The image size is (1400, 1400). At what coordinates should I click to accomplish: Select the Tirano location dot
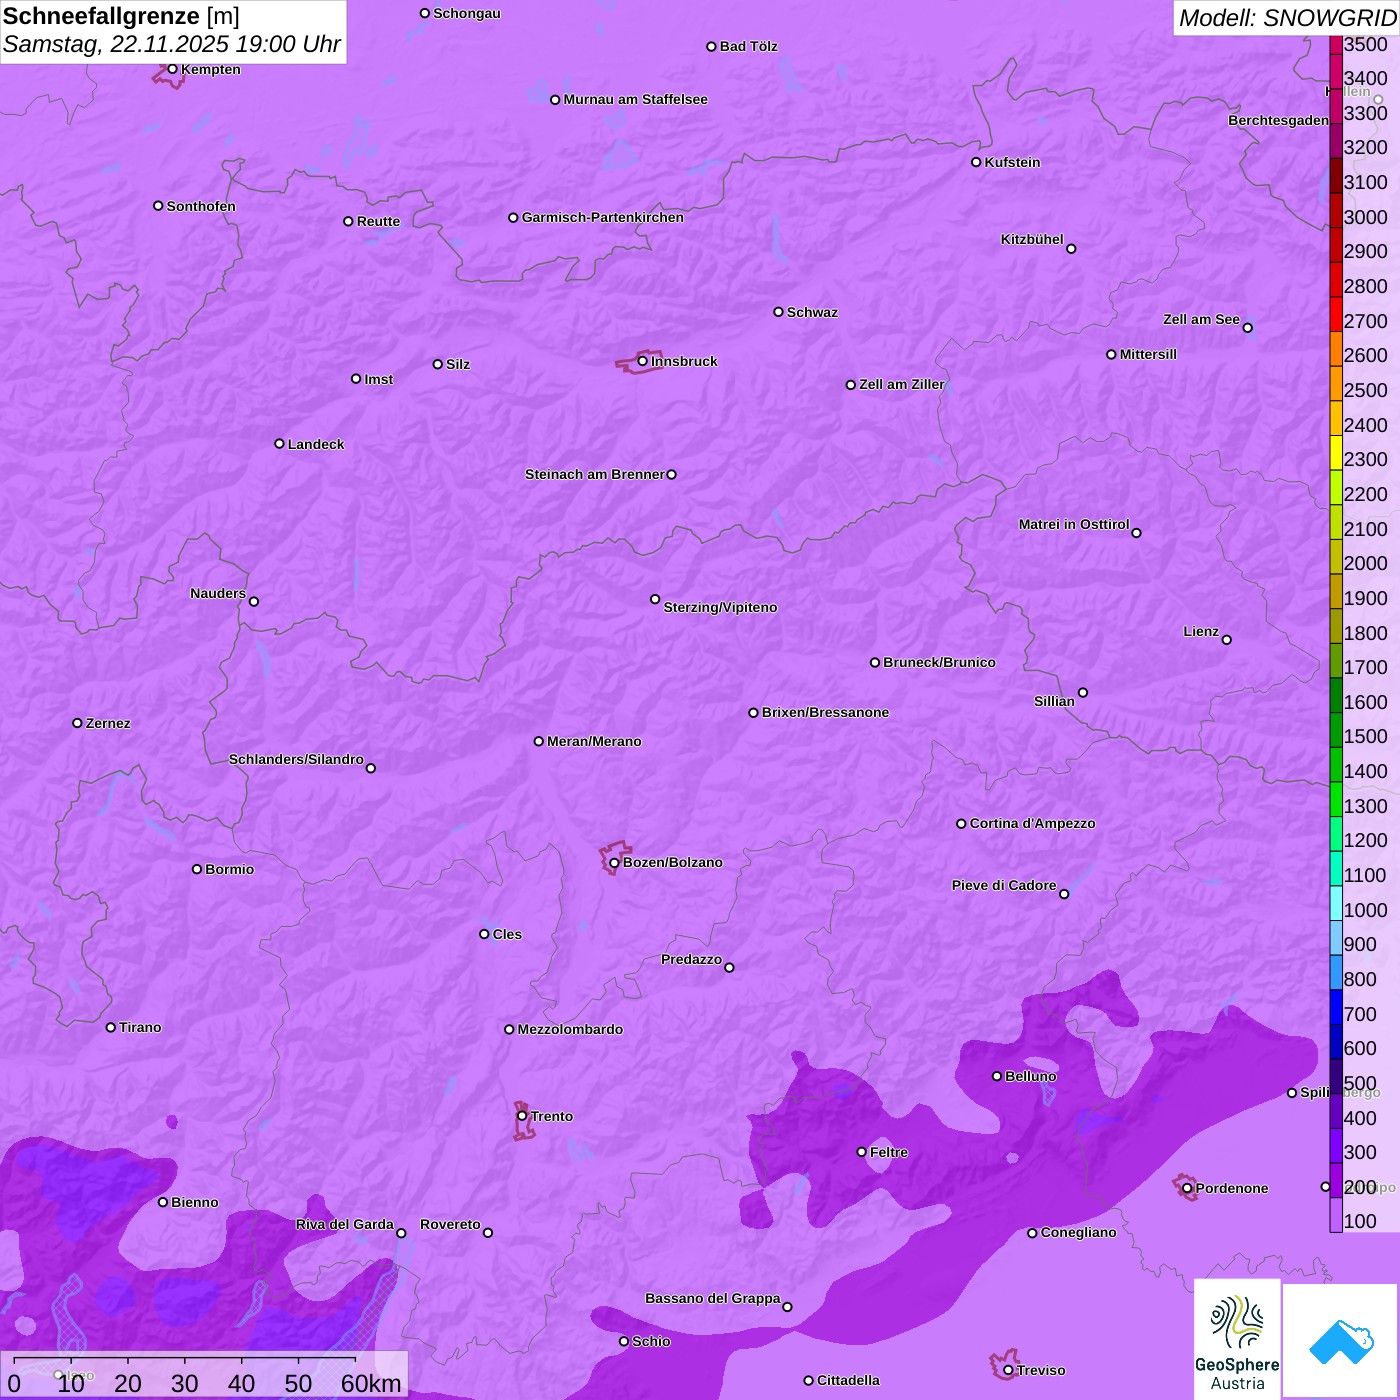pos(111,1027)
